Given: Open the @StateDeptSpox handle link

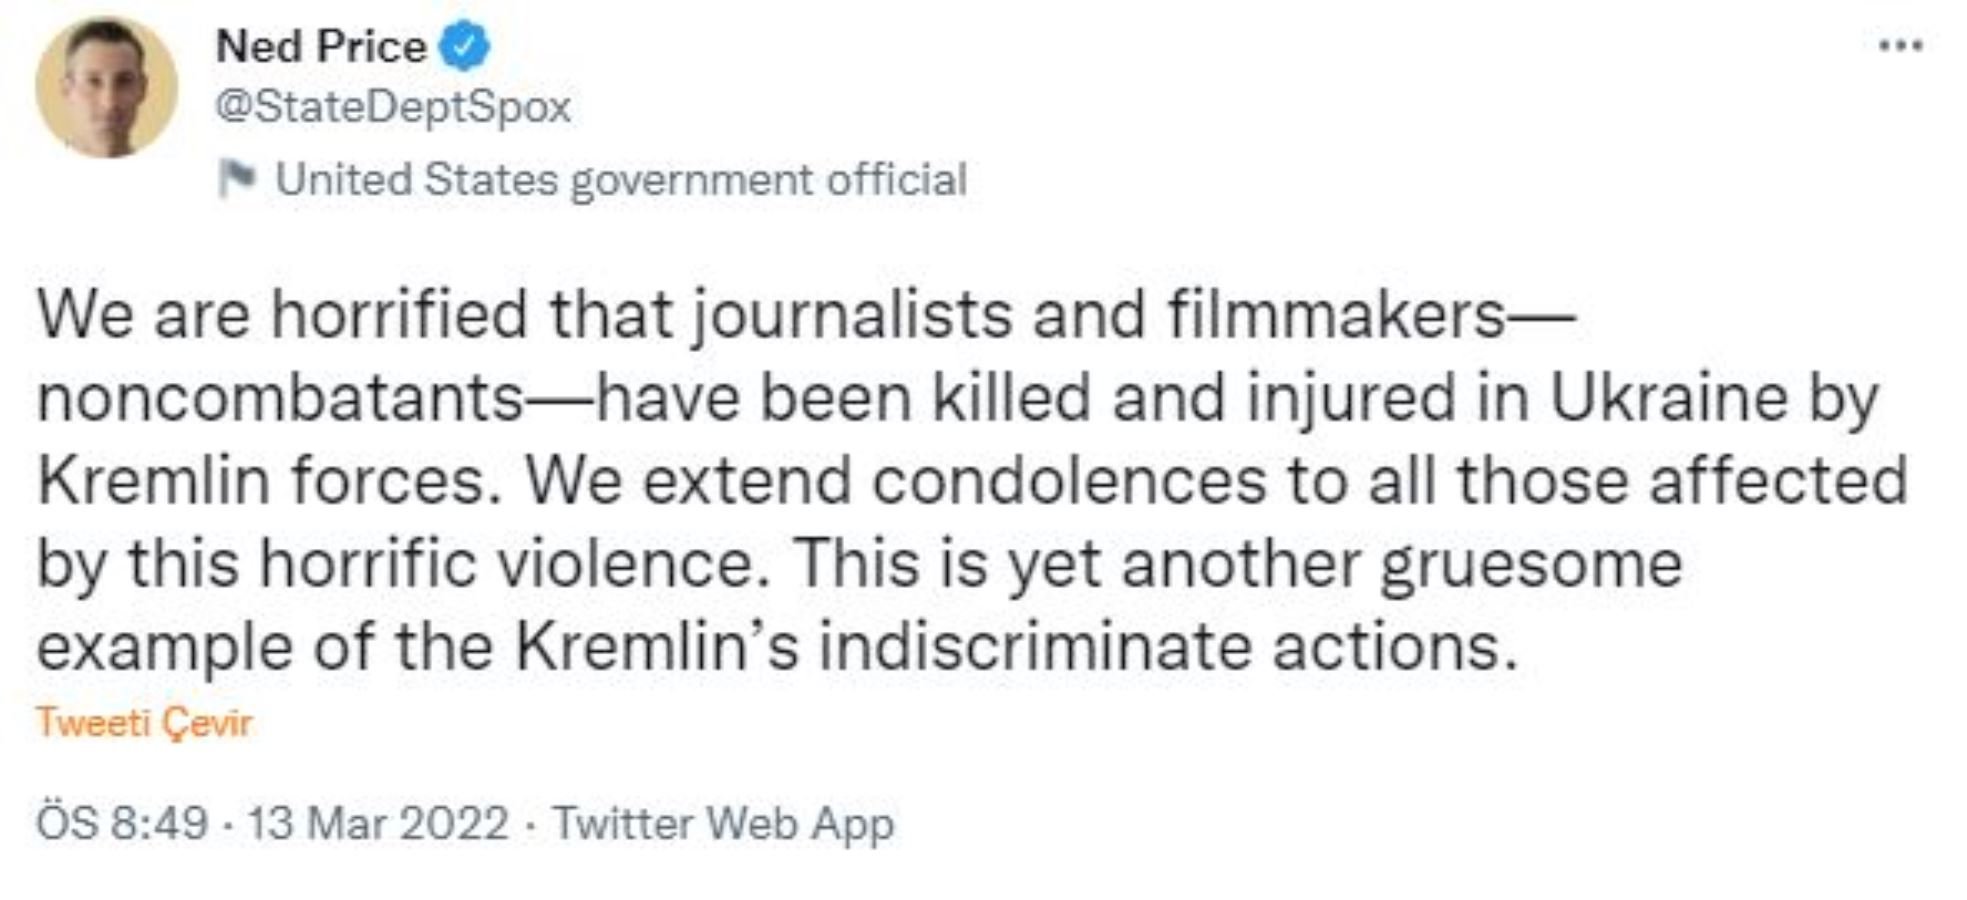Looking at the screenshot, I should click(x=393, y=107).
